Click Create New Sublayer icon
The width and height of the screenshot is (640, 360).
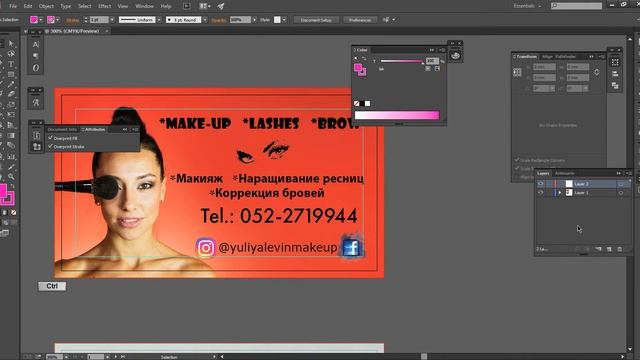point(598,249)
